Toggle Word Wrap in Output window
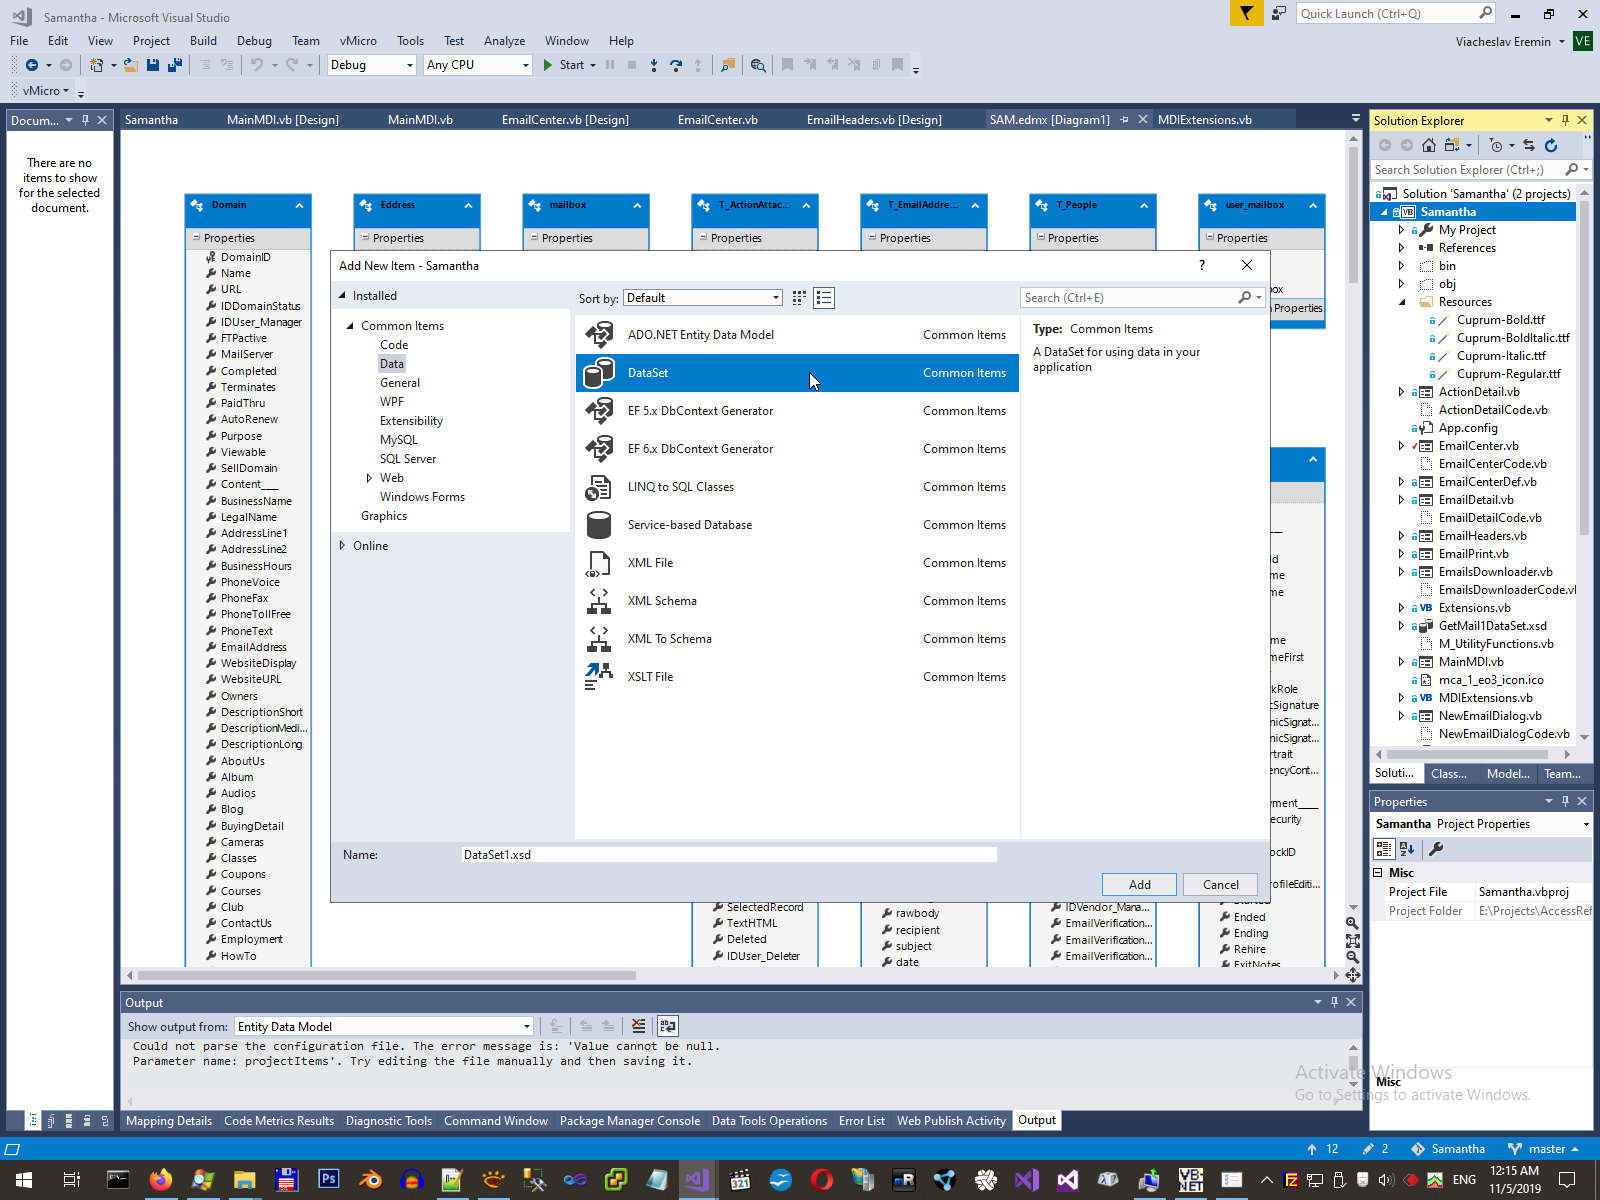 tap(668, 1026)
